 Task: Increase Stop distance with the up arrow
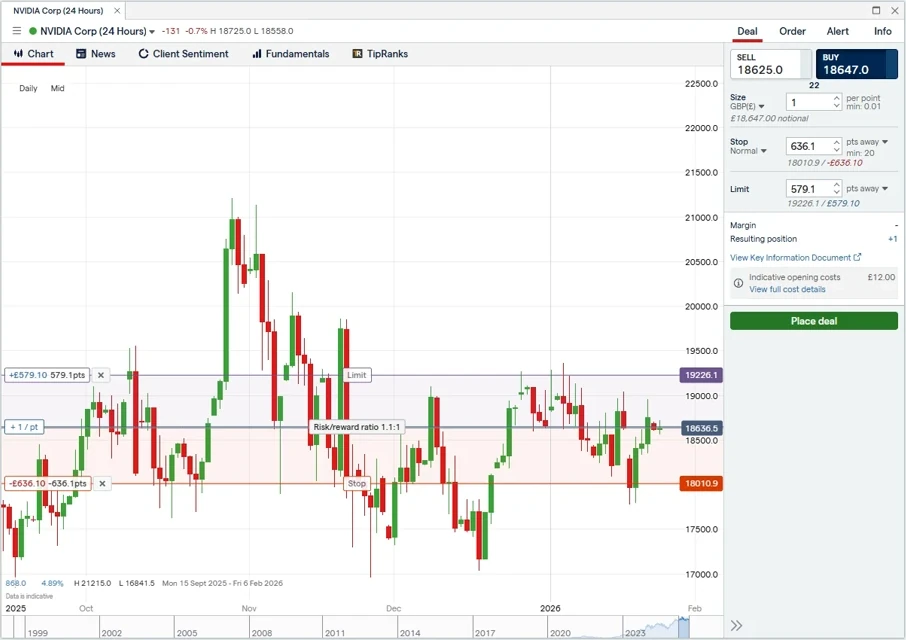[836, 142]
